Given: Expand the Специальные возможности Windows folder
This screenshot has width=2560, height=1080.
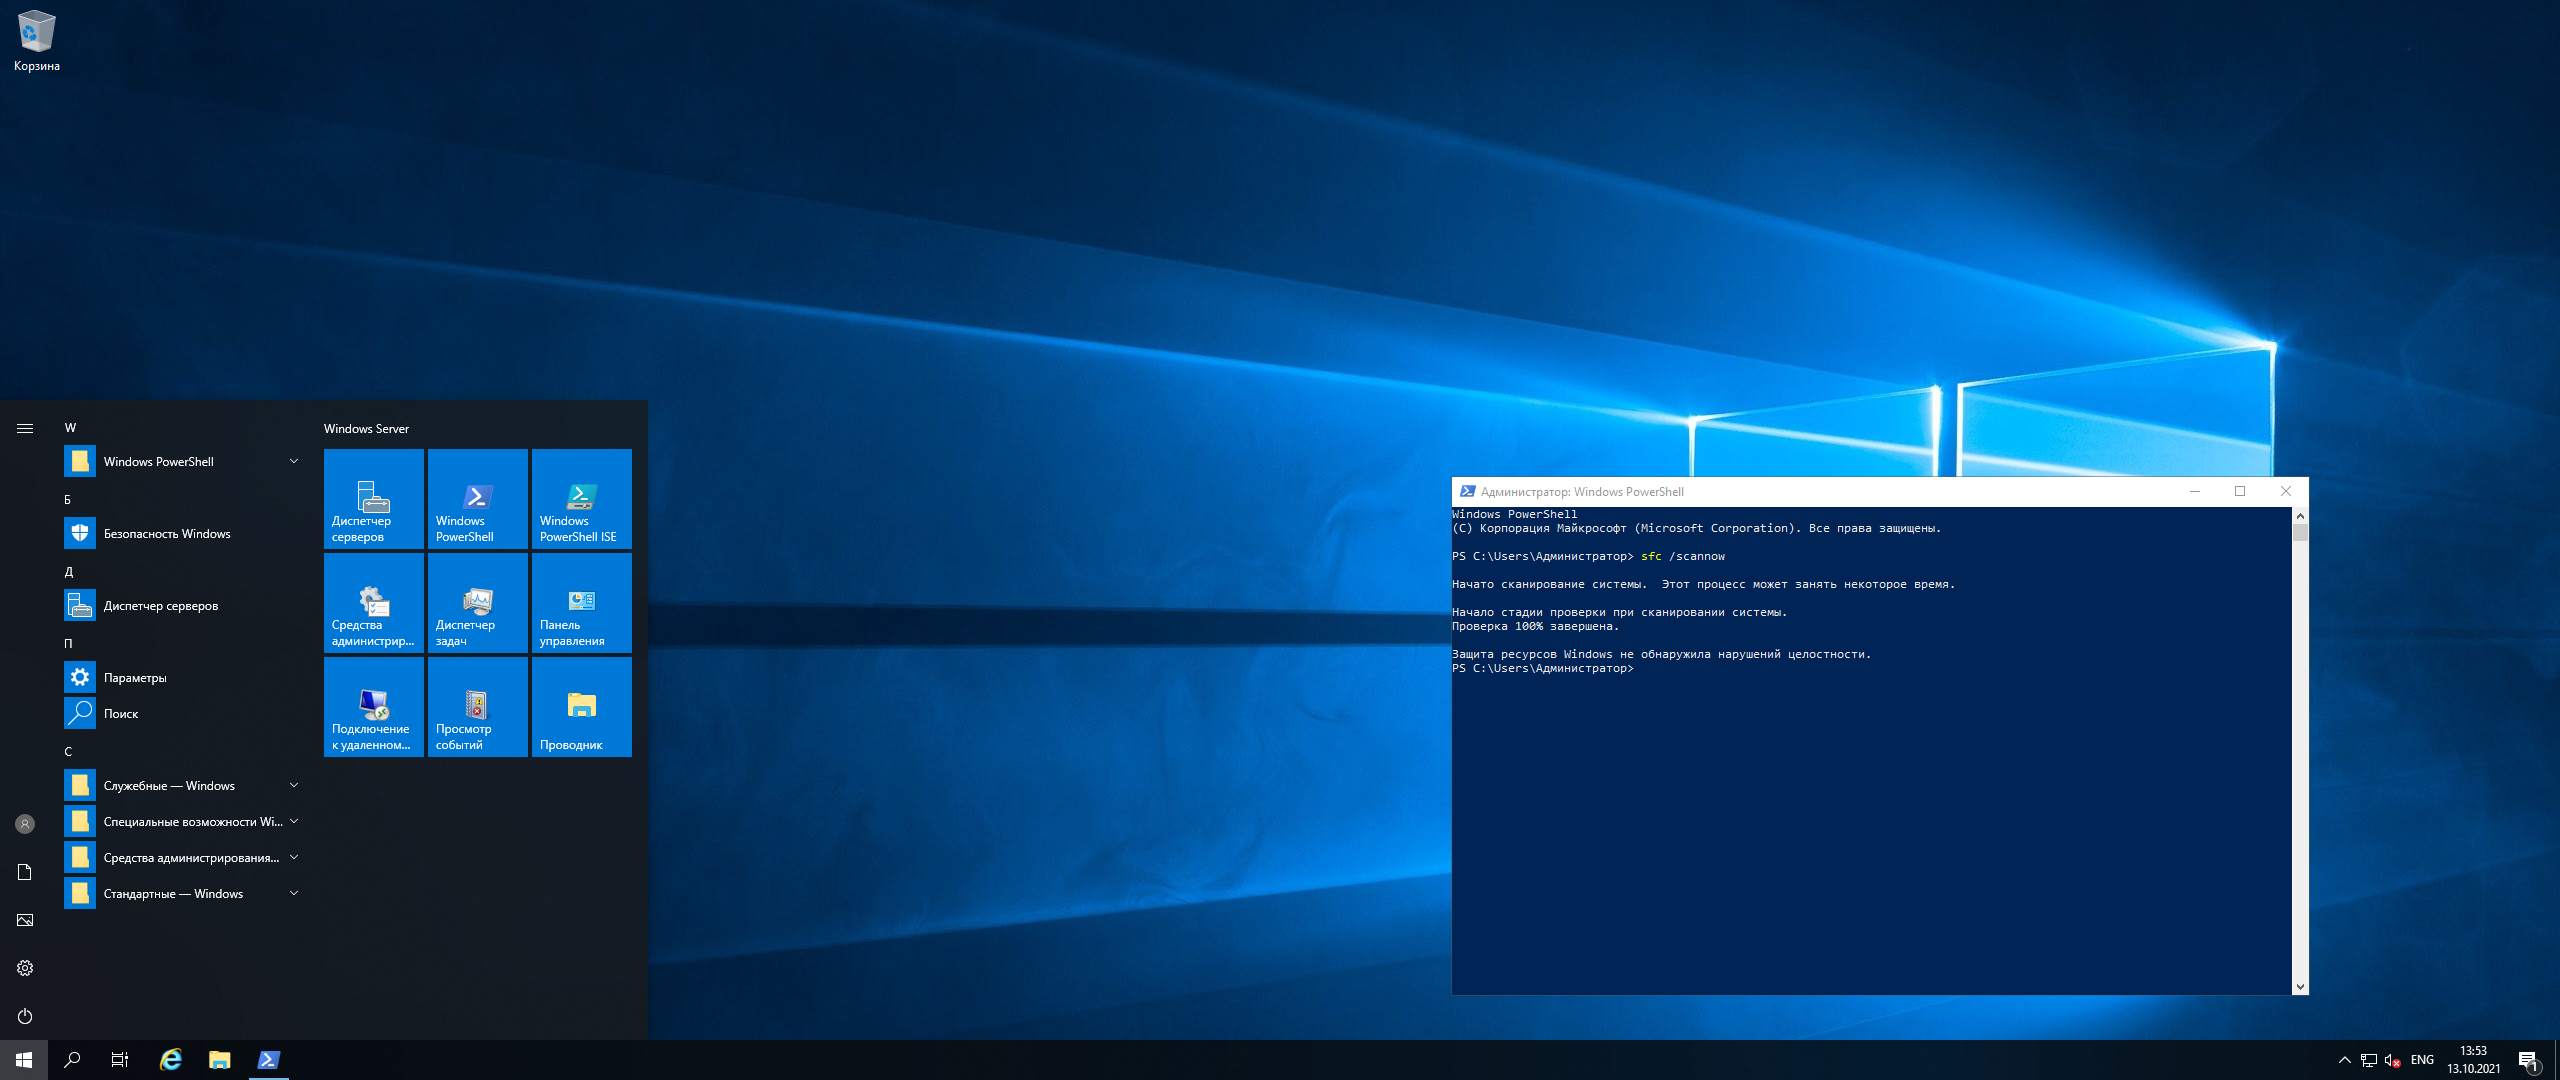Looking at the screenshot, I should click(184, 822).
